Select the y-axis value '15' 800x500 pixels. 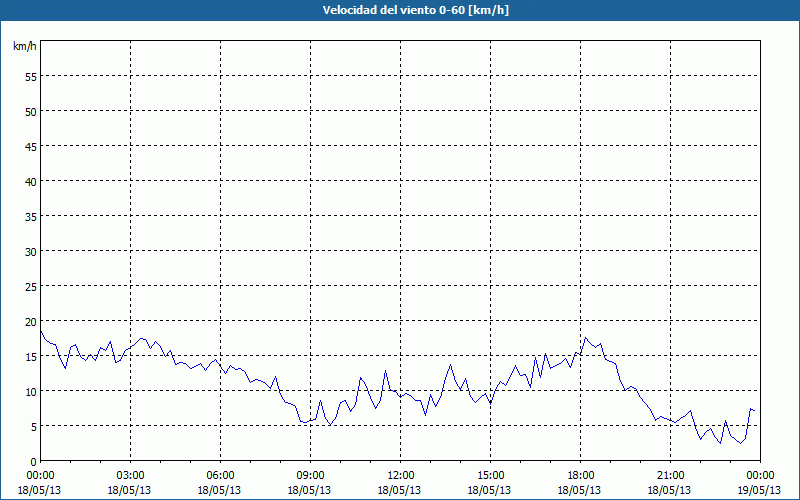pyautogui.click(x=31, y=357)
